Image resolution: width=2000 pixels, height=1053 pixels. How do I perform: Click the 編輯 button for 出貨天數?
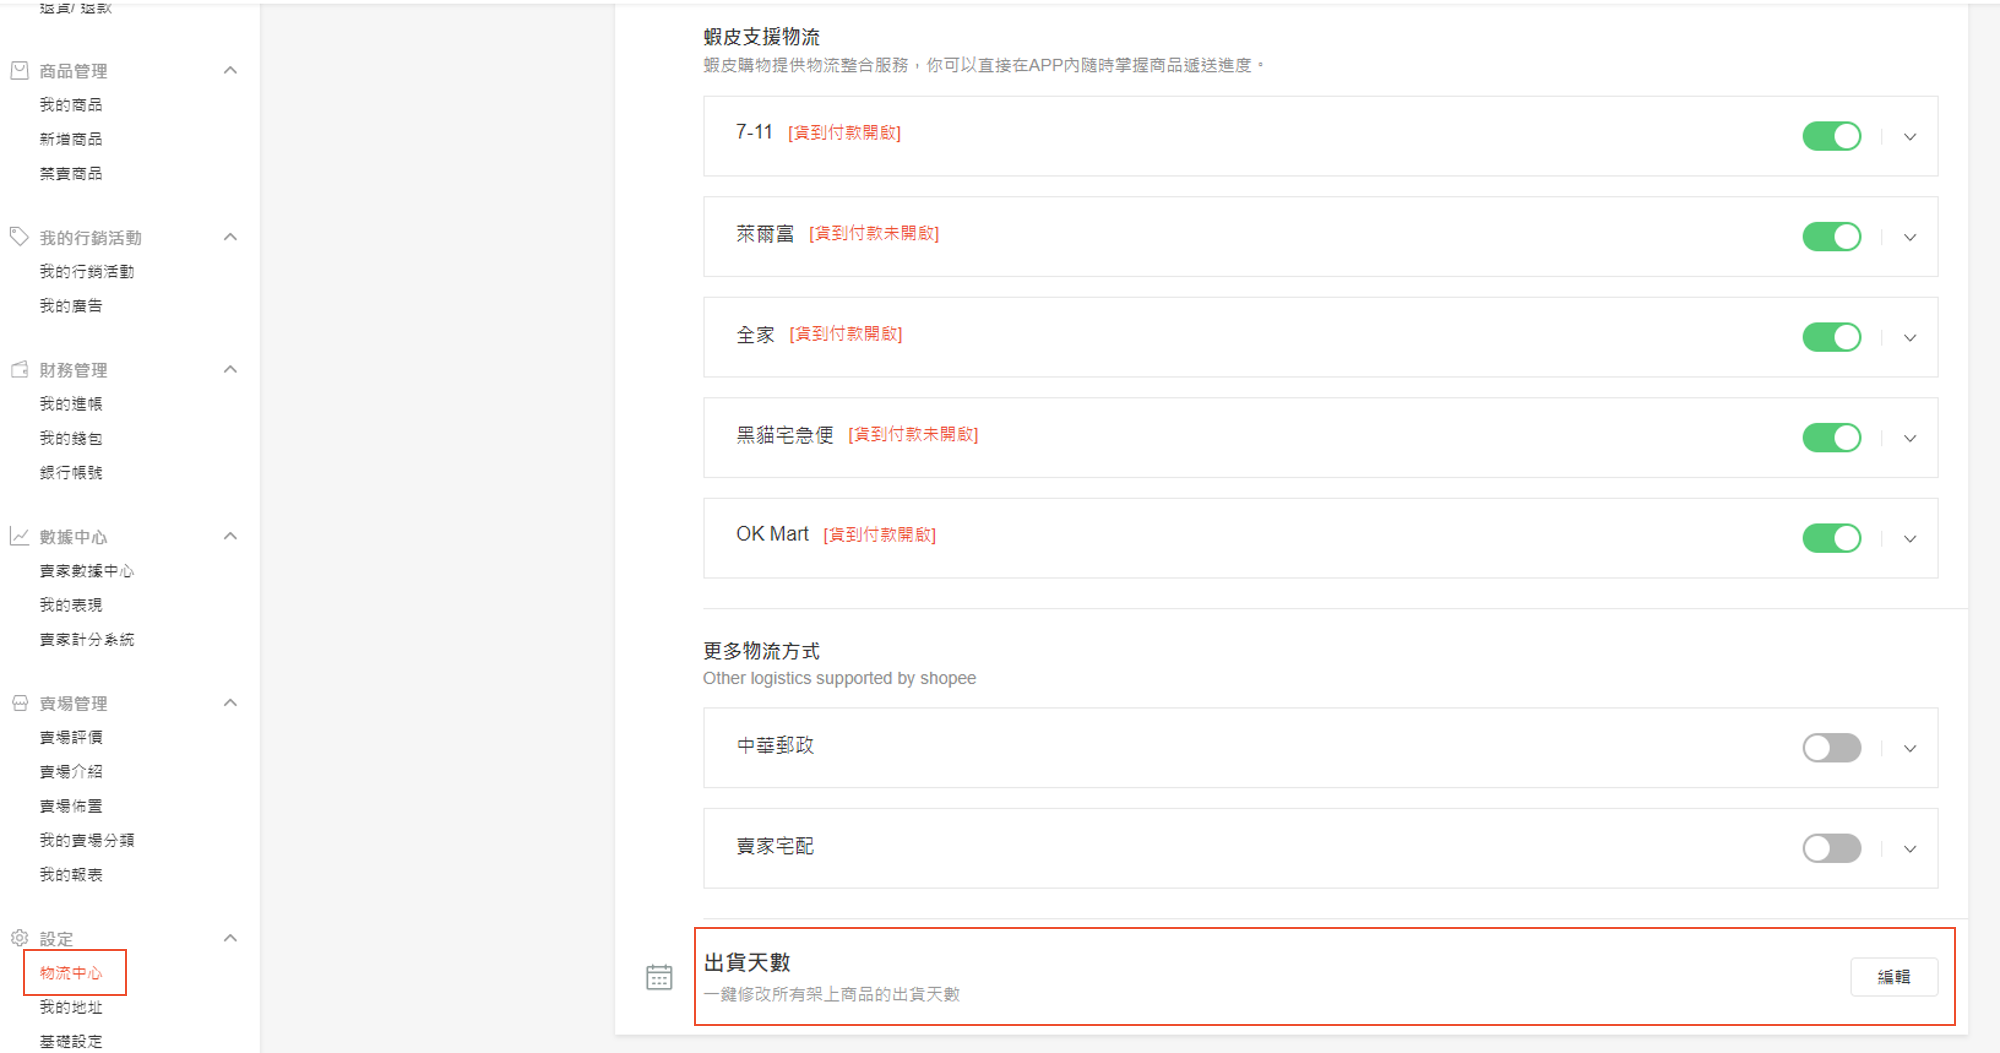pos(1893,977)
